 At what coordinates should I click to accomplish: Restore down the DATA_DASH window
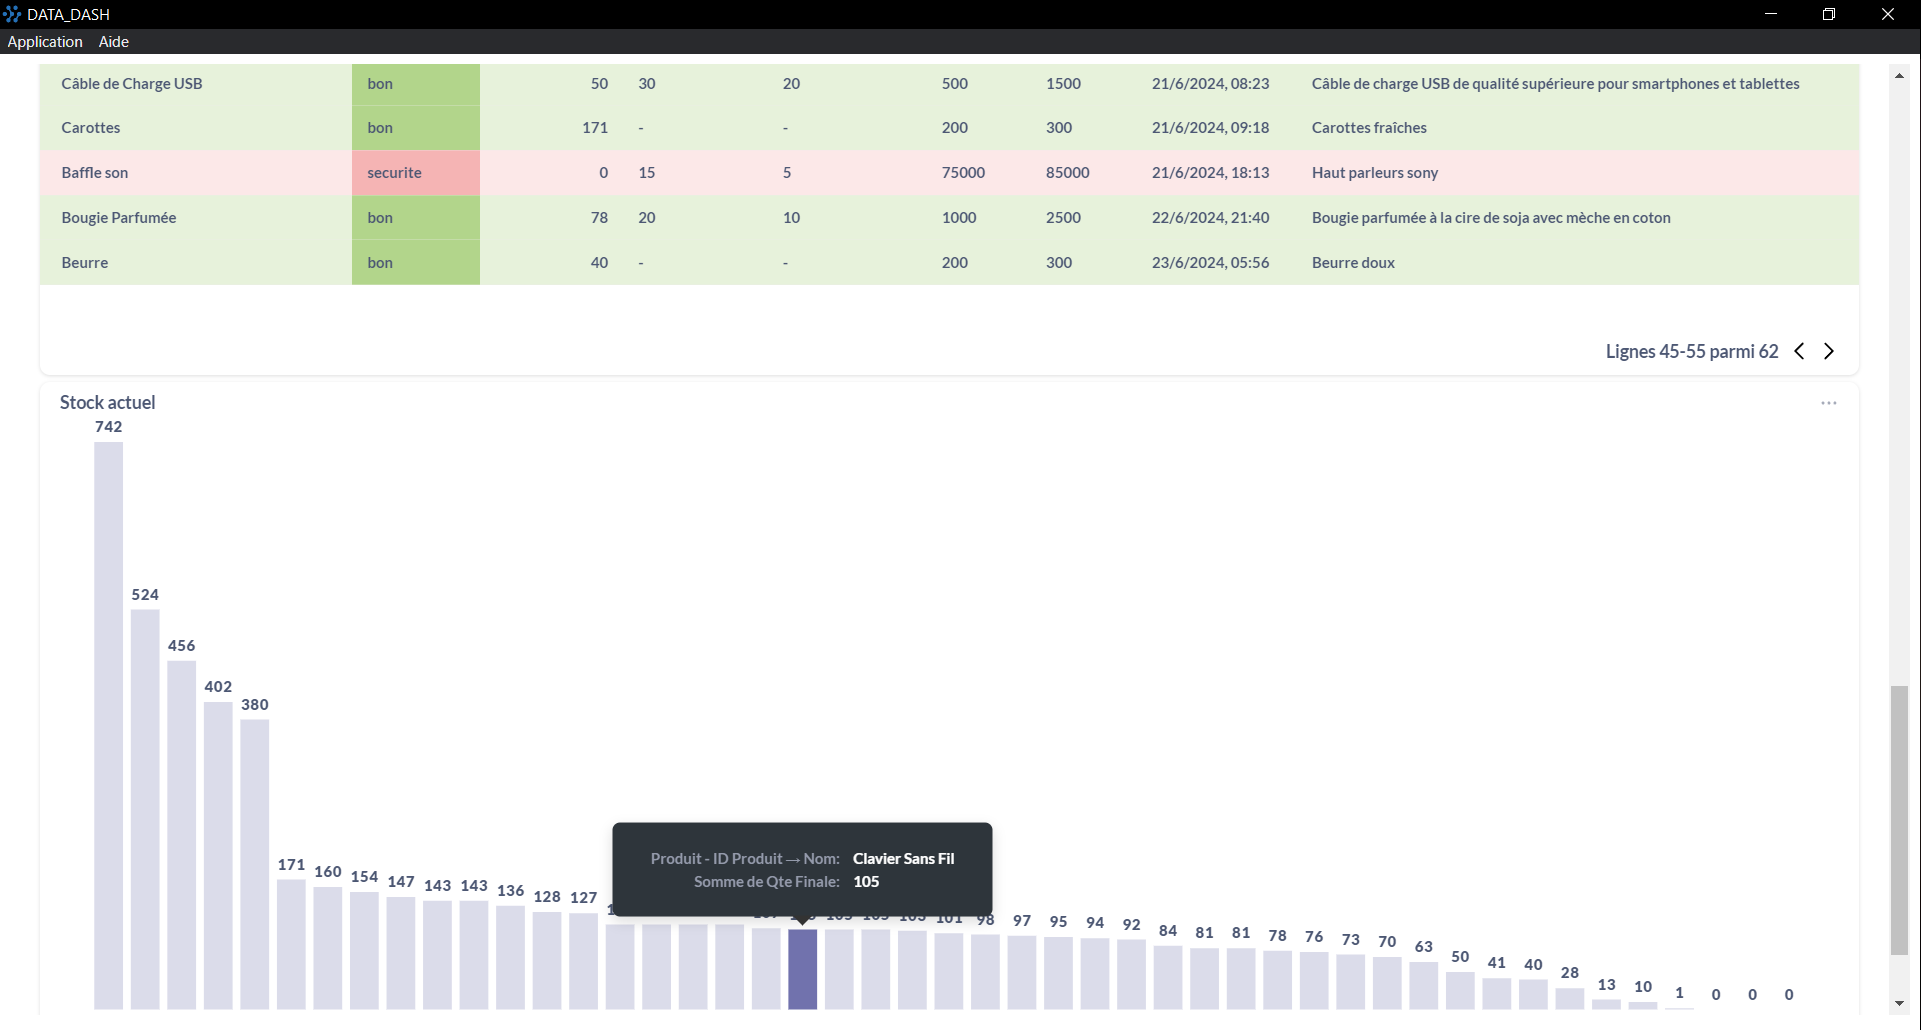coord(1829,14)
